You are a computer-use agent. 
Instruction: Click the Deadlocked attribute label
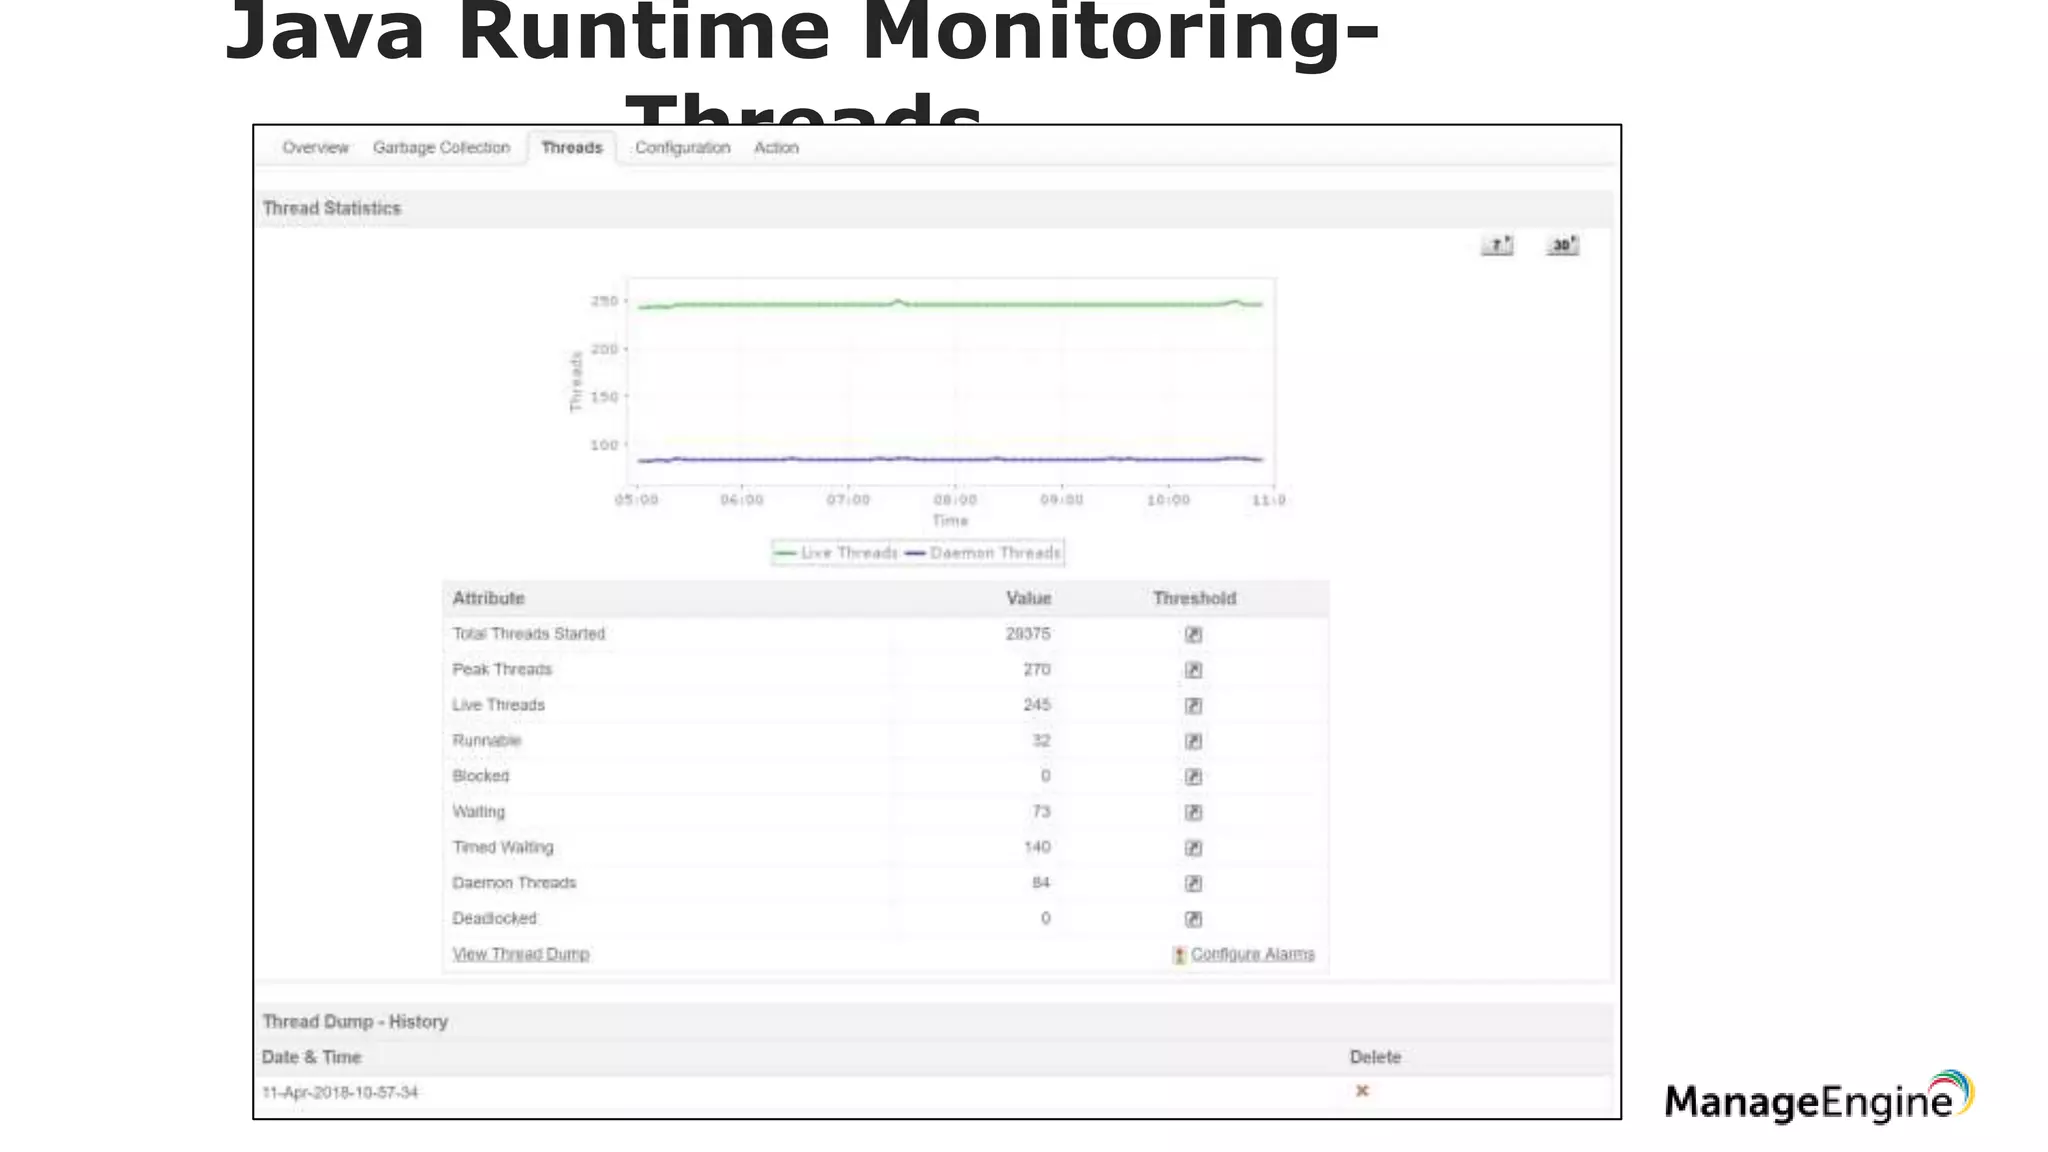point(494,918)
